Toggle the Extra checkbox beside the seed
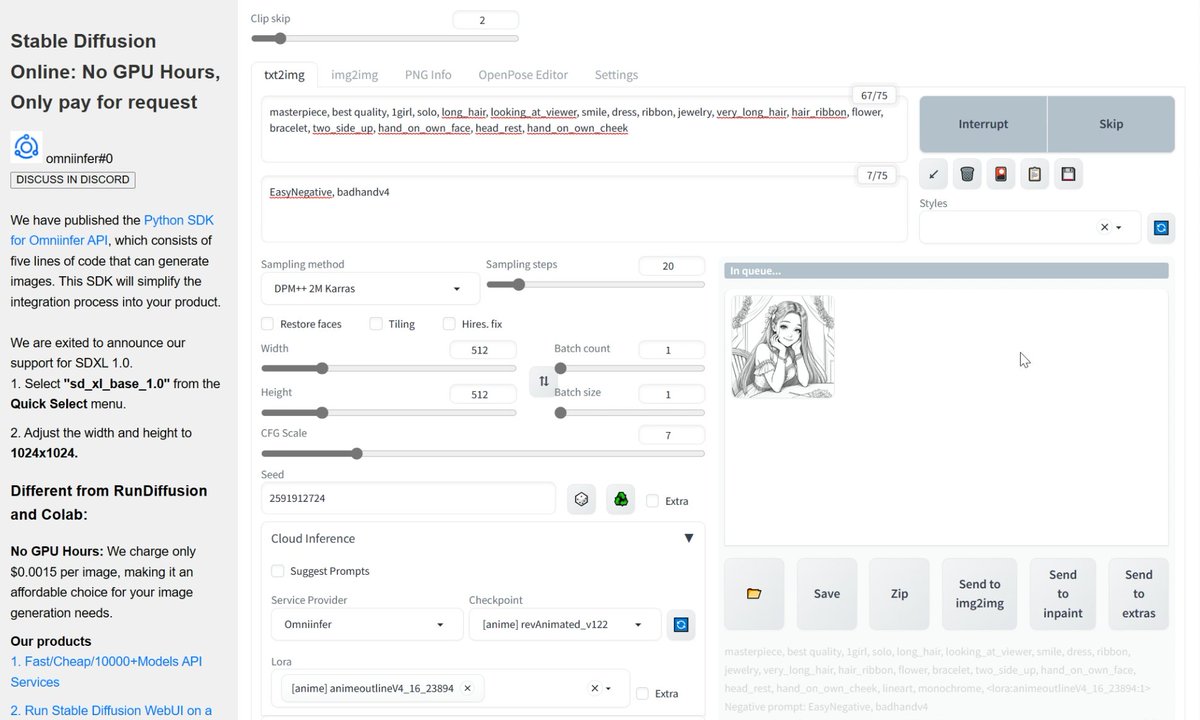Screen dimensions: 1200x720 coord(652,500)
